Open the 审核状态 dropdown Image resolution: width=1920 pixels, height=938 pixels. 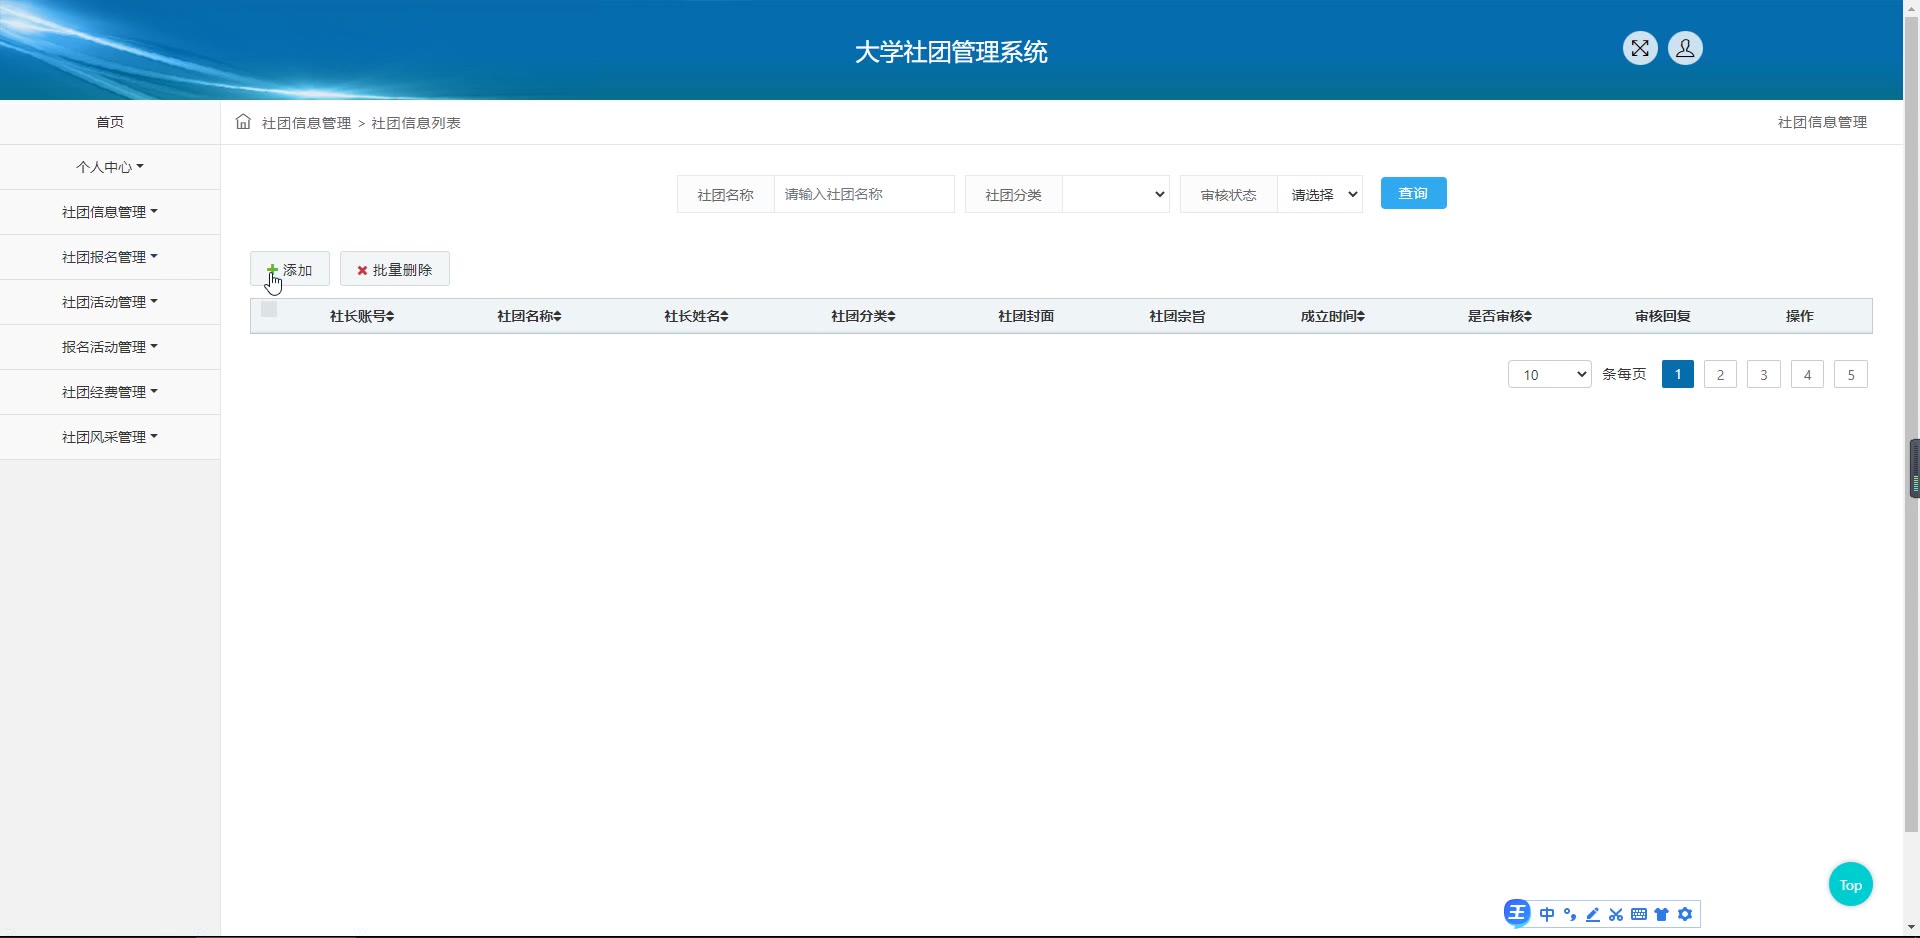pos(1320,194)
